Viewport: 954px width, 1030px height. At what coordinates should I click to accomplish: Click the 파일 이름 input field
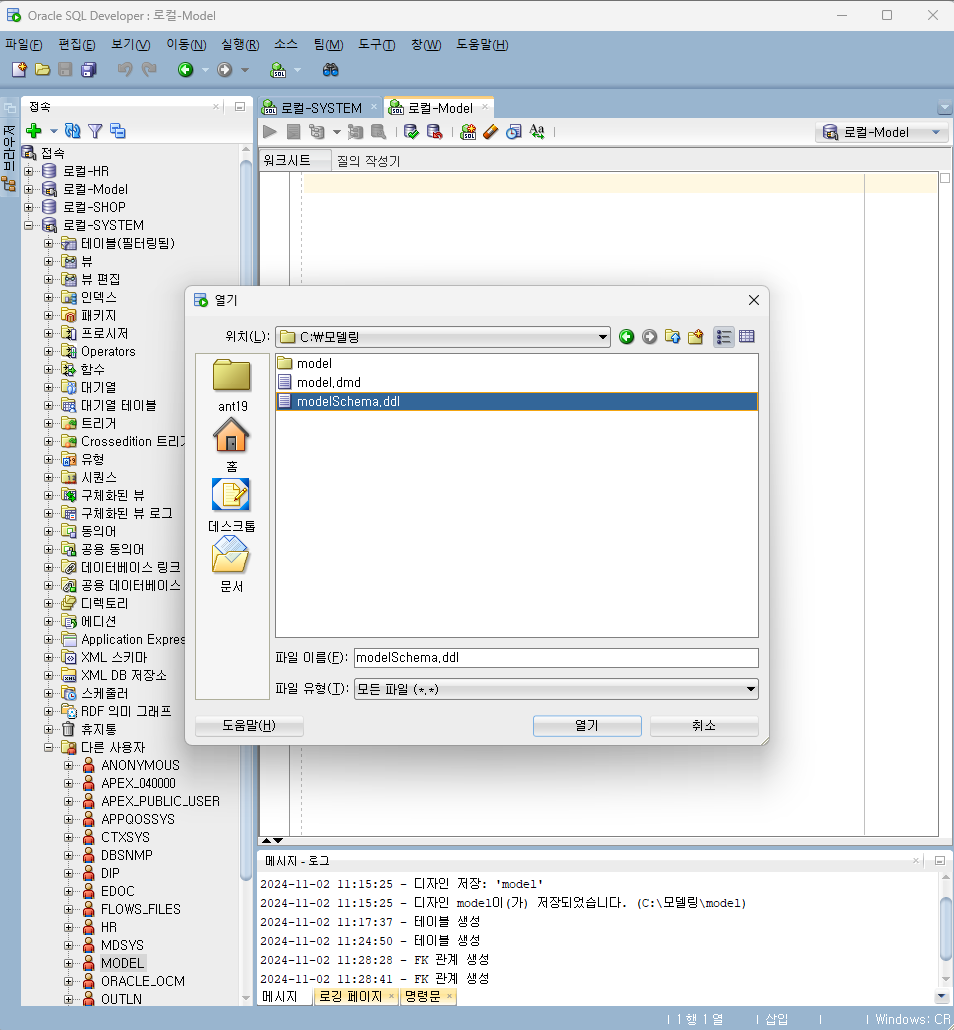556,658
